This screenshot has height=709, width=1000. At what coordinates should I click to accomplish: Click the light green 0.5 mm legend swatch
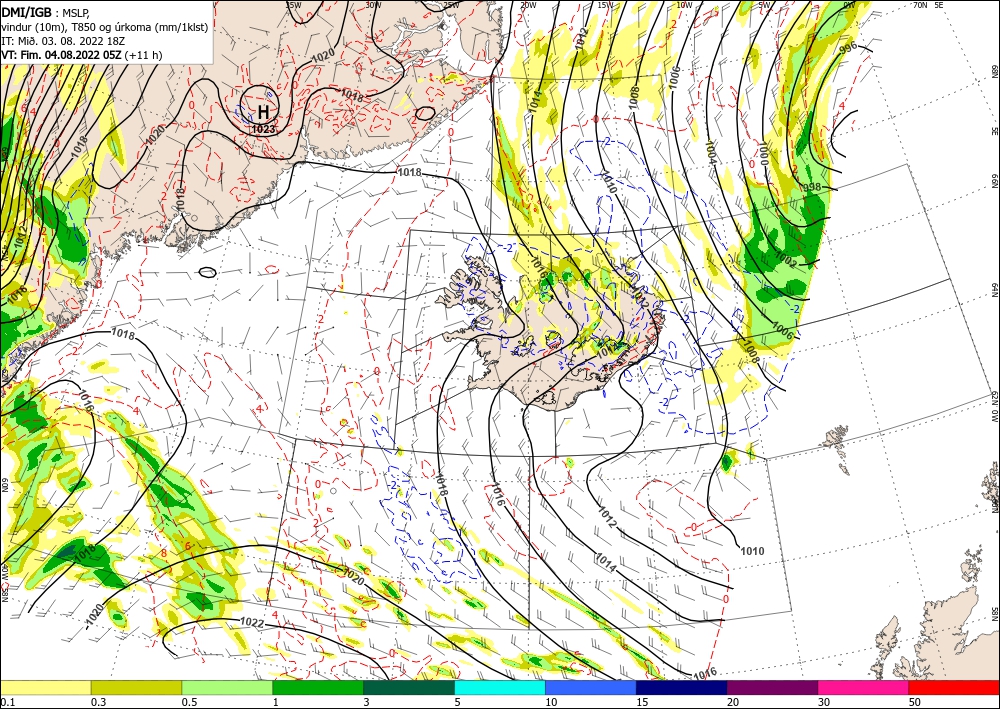(x=227, y=687)
